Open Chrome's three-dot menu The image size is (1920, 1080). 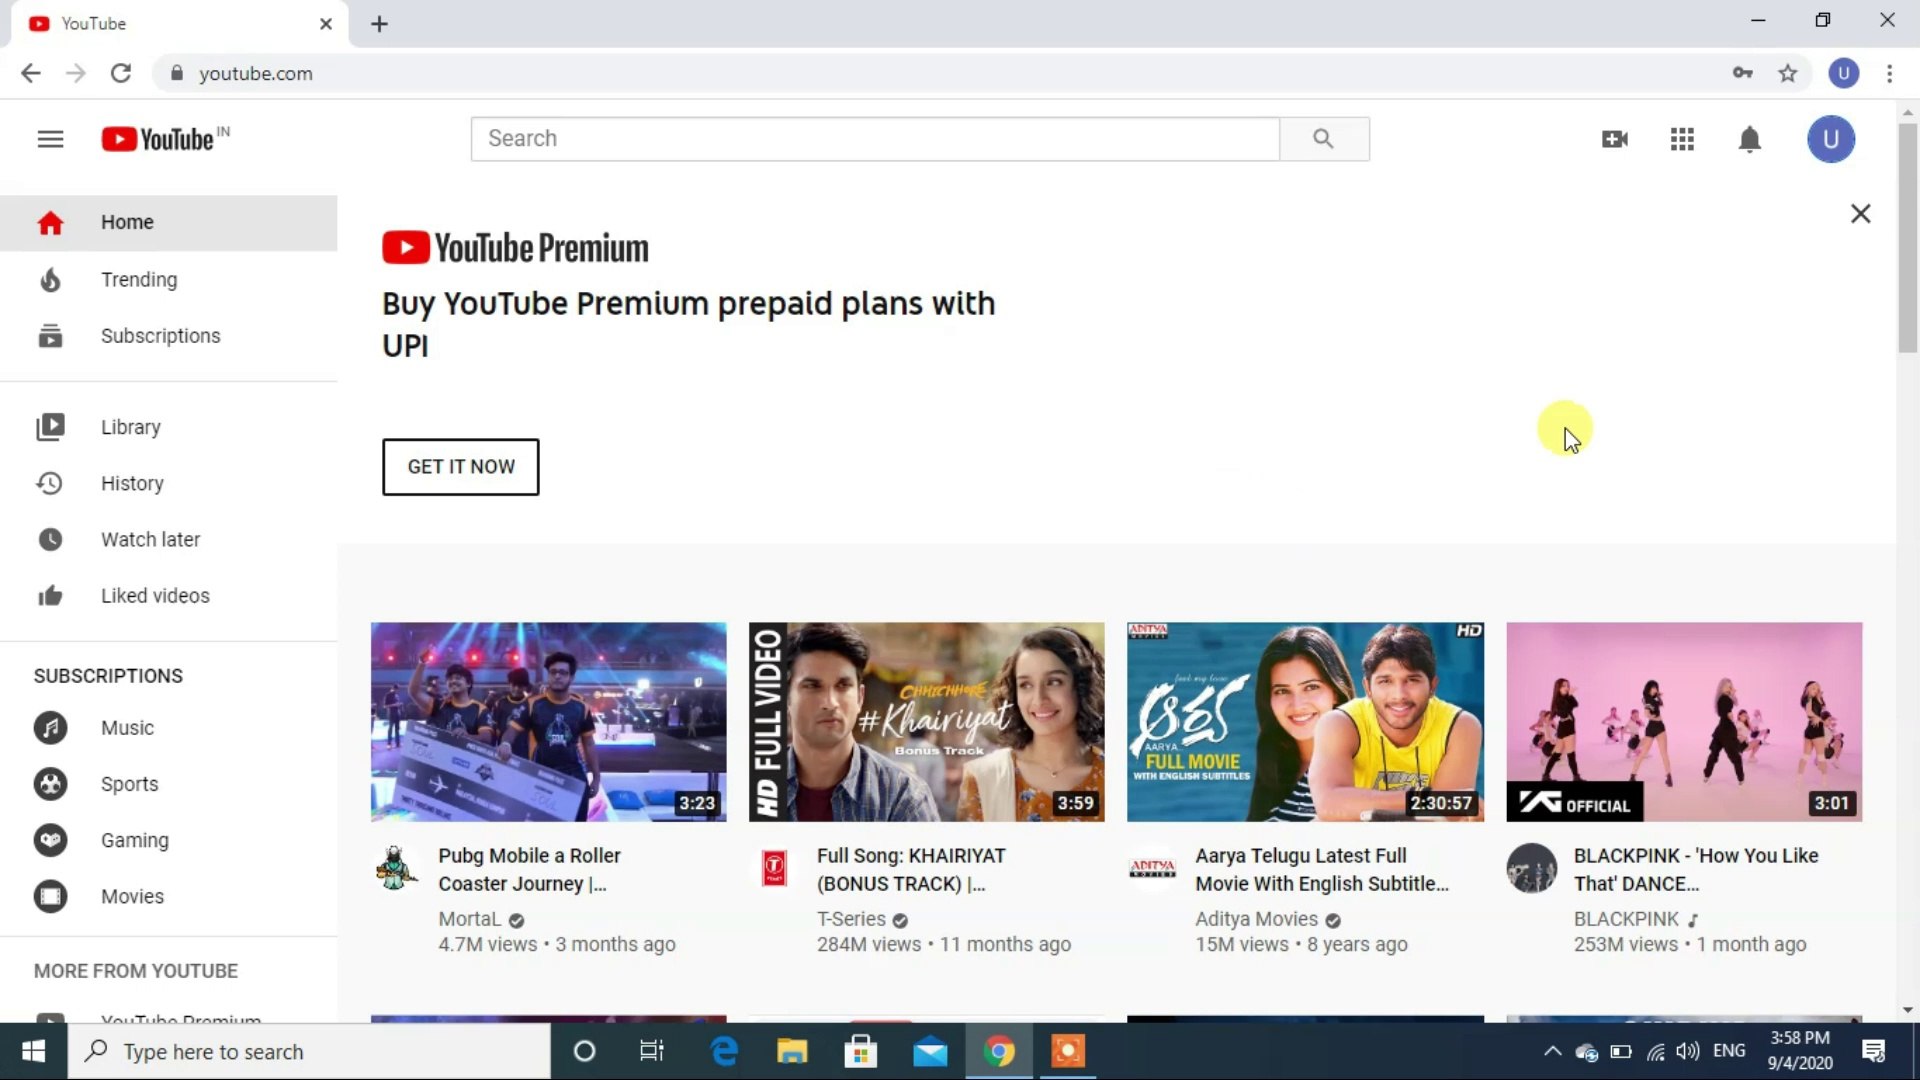point(1890,73)
